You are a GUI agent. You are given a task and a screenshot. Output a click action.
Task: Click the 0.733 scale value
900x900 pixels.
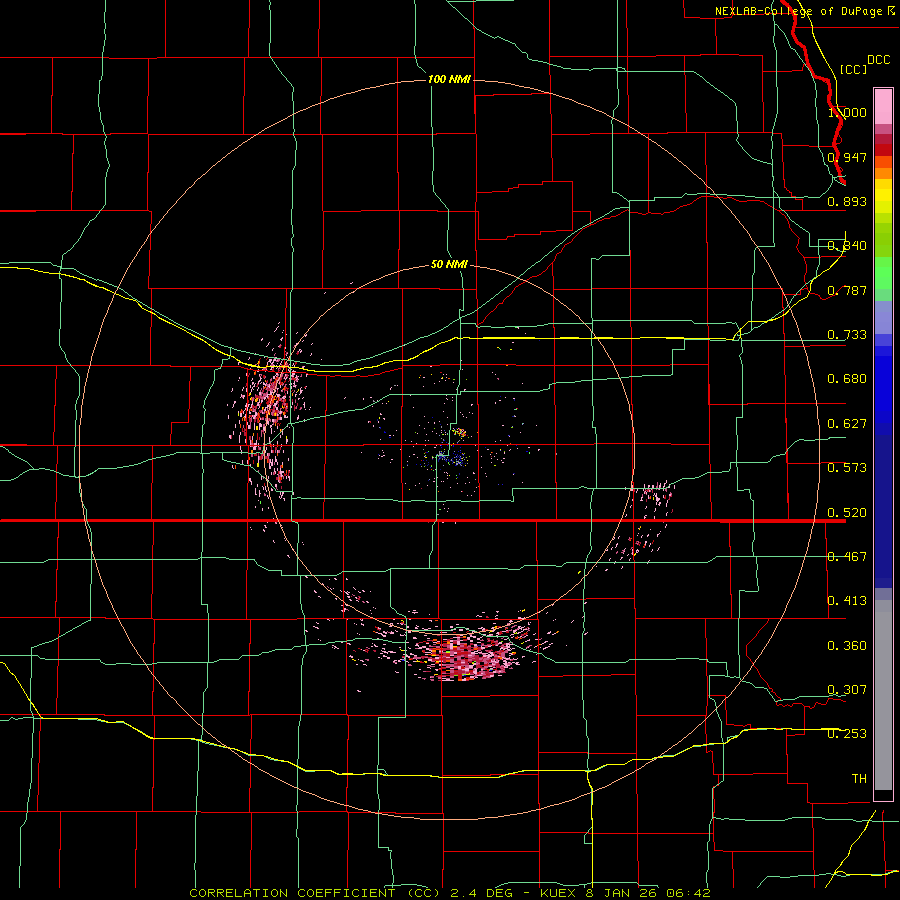tap(847, 335)
